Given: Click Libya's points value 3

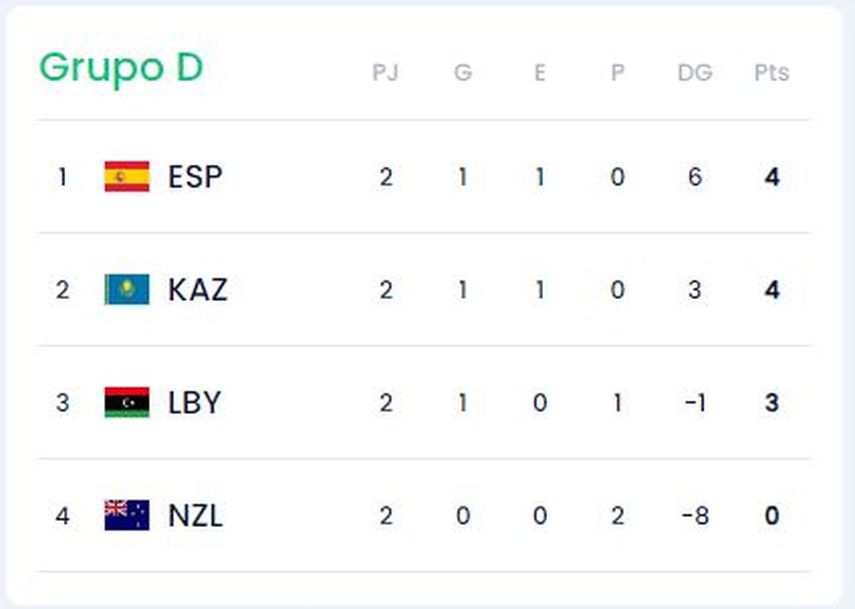Looking at the screenshot, I should (771, 403).
